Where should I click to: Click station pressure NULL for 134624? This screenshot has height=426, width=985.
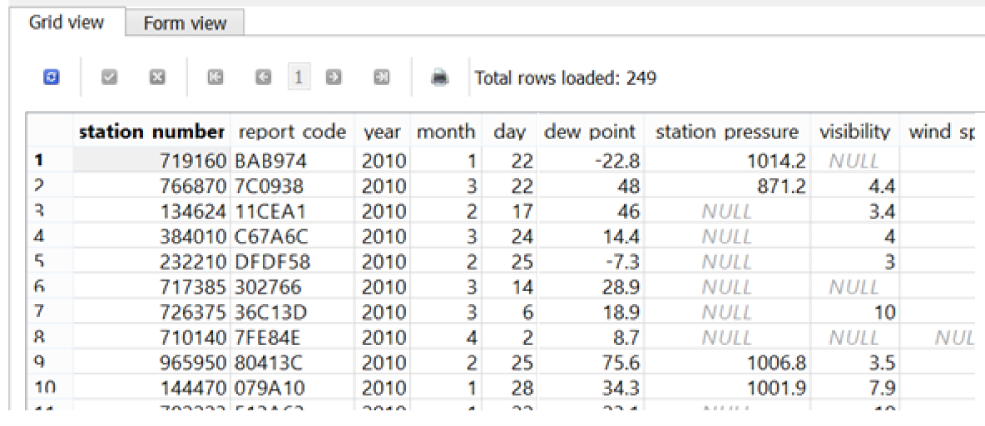click(727, 211)
